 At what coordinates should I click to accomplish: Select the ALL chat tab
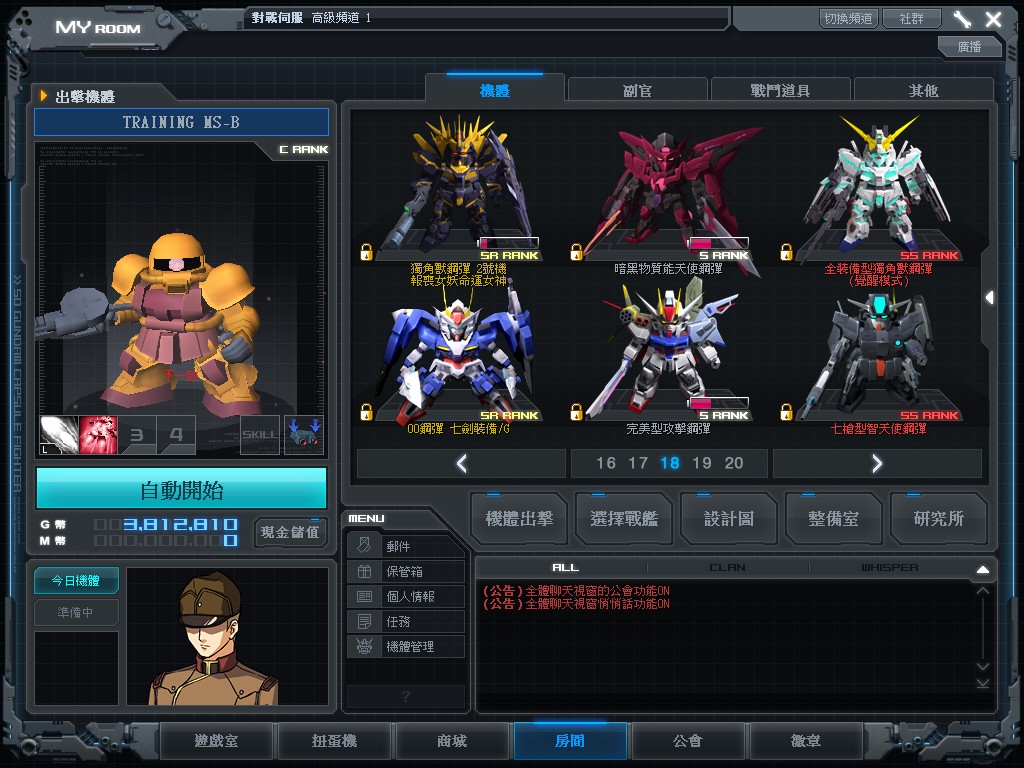pyautogui.click(x=566, y=568)
